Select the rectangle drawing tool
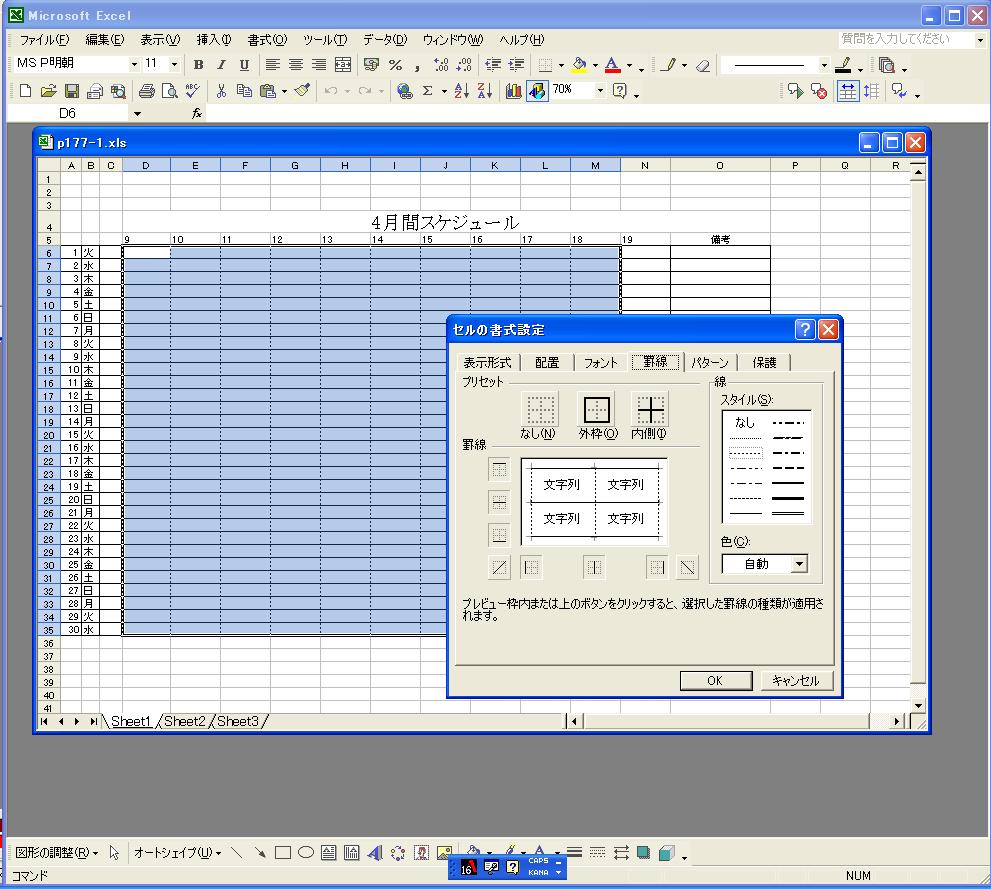991x889 pixels. [x=283, y=853]
